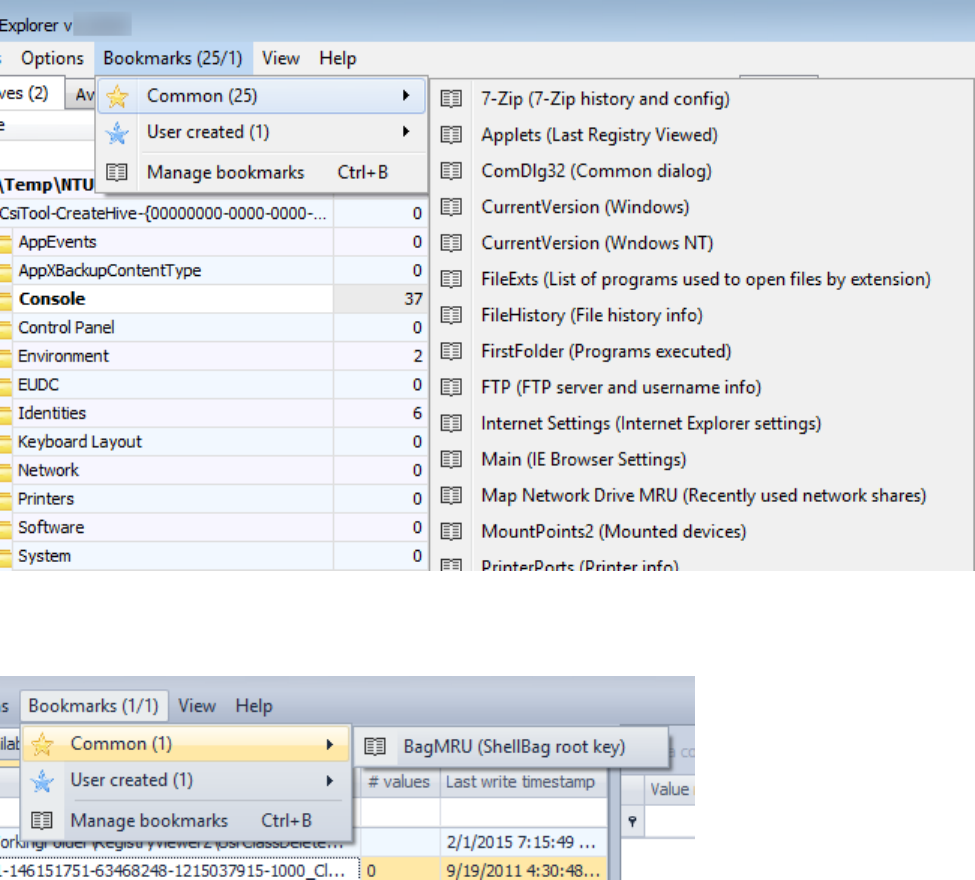This screenshot has width=975, height=880.
Task: Click the book icon beside Manage bookmarks in the lower Bookmarks (1/1) menu
Action: click(42, 820)
